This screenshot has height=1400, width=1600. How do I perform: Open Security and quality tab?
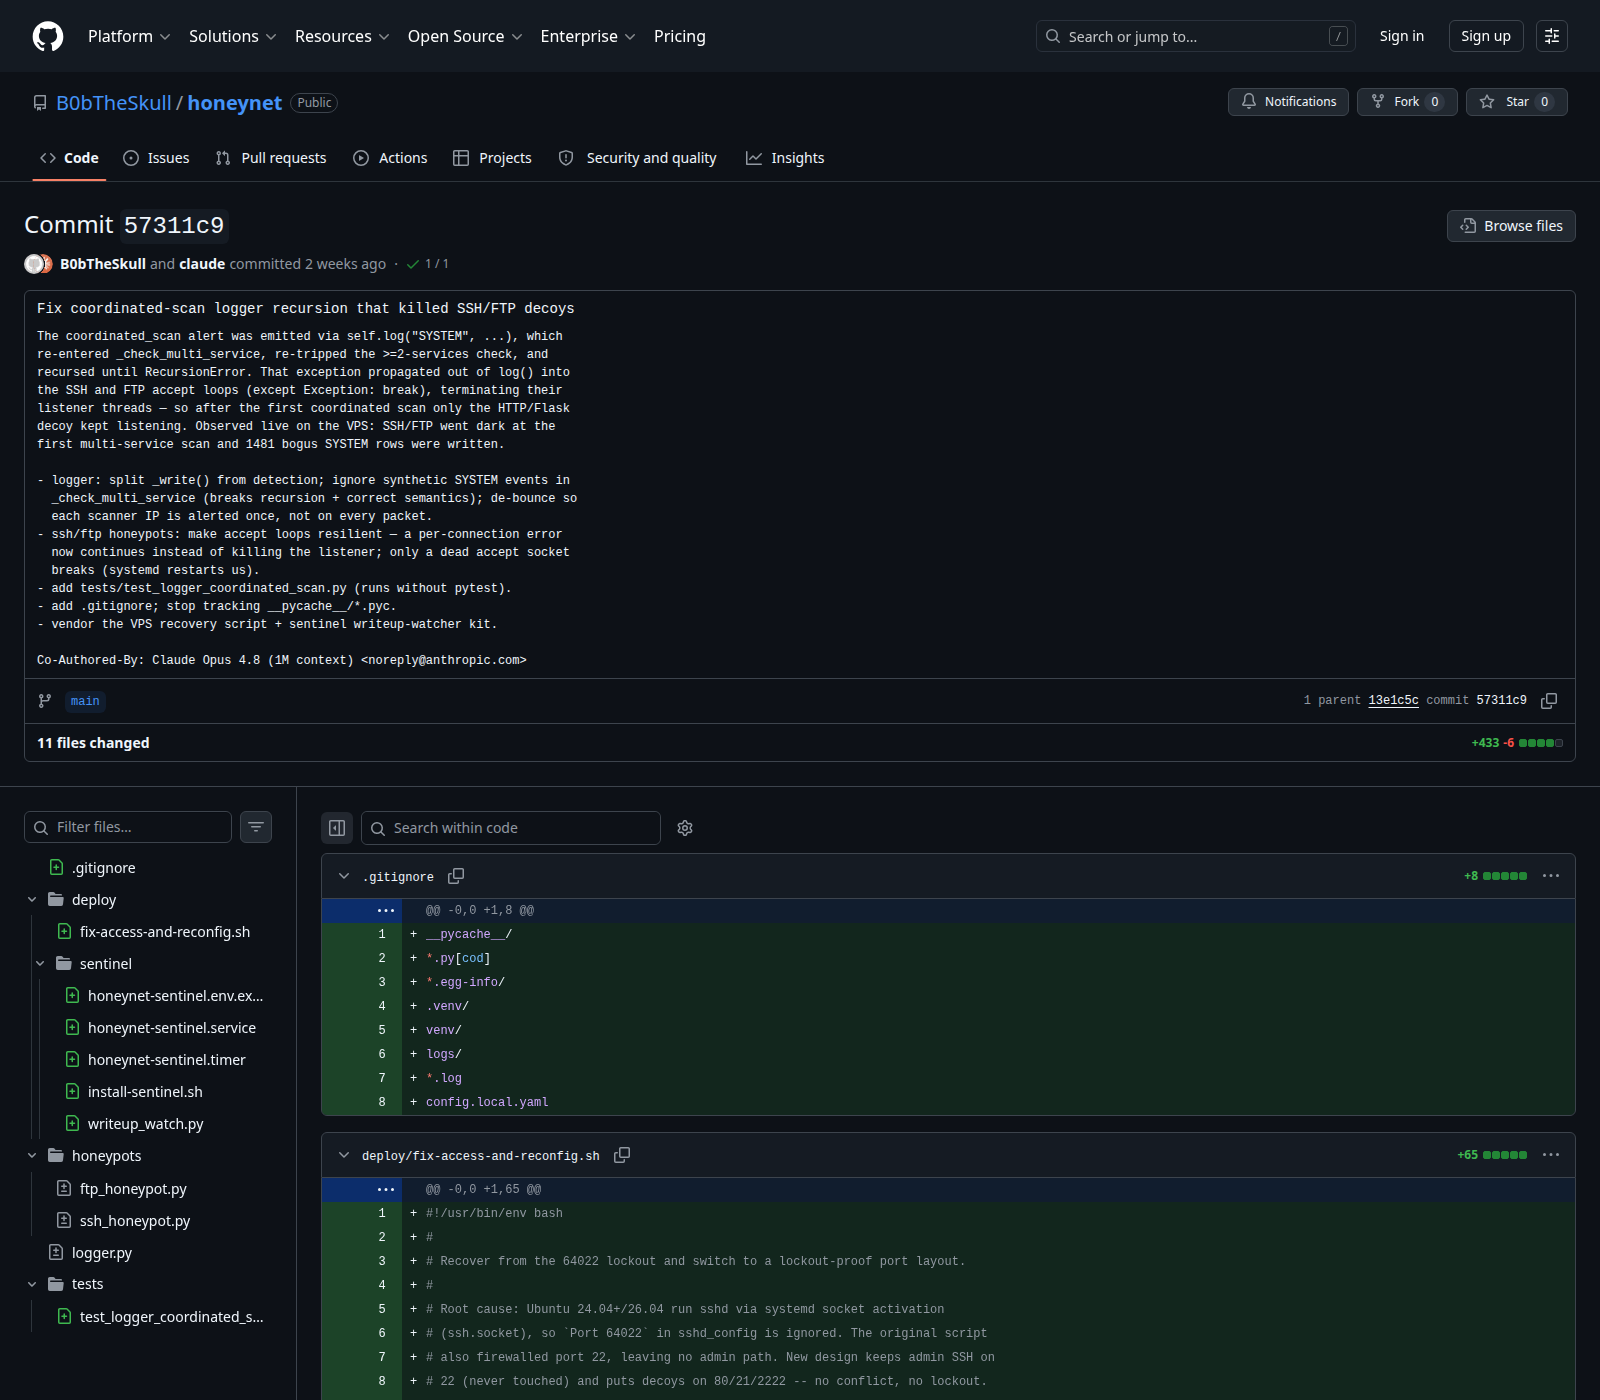[x=637, y=158]
